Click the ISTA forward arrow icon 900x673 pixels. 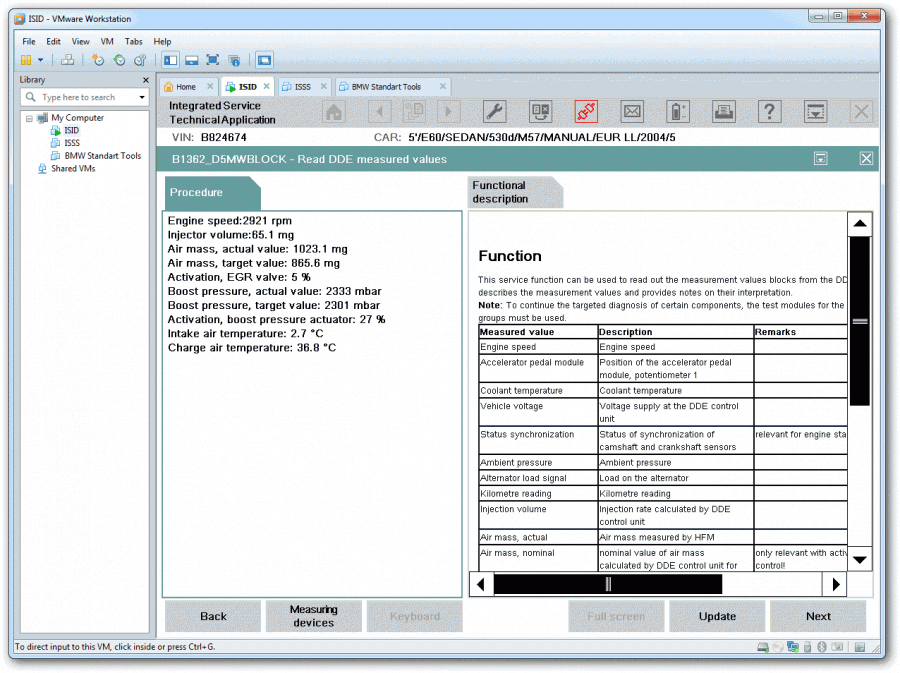449,111
